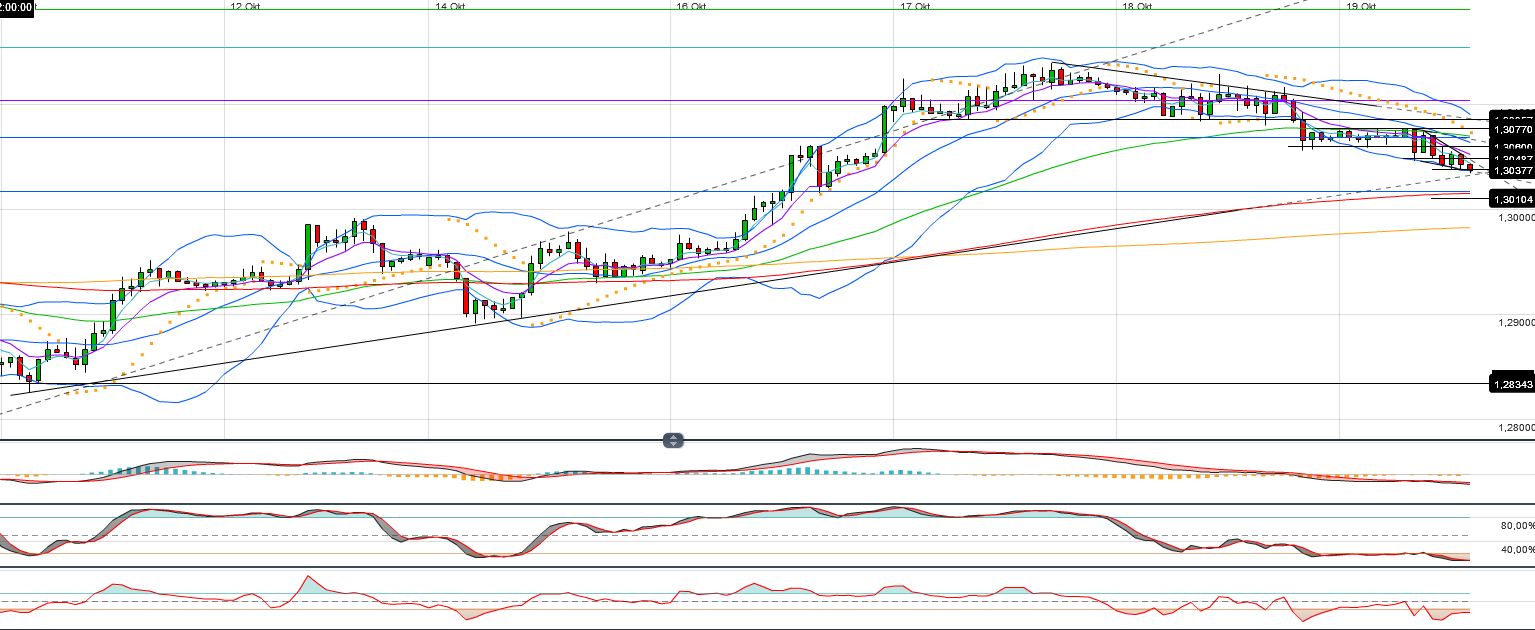Select the dark pane-splitter handle between panels

673,440
